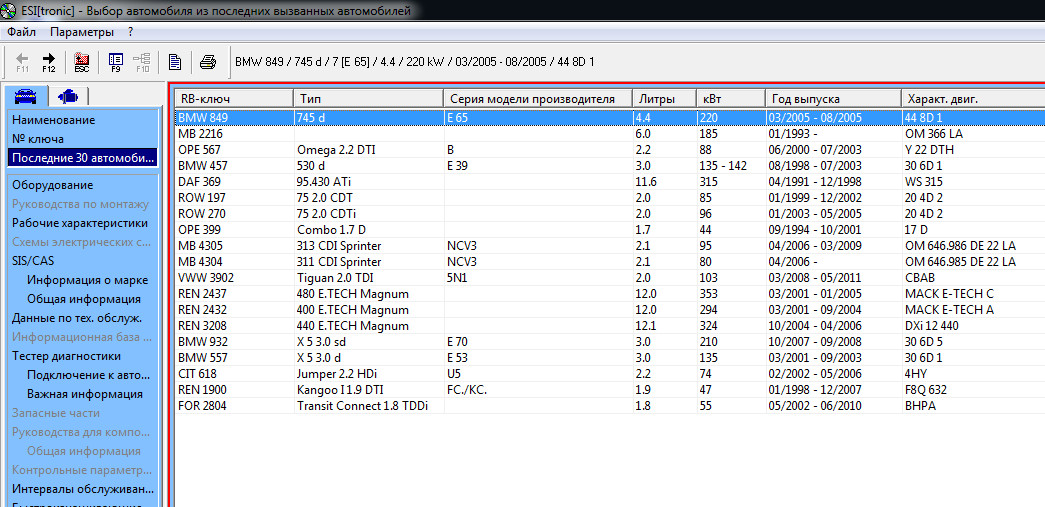Switch to the engine component tab

[68, 96]
